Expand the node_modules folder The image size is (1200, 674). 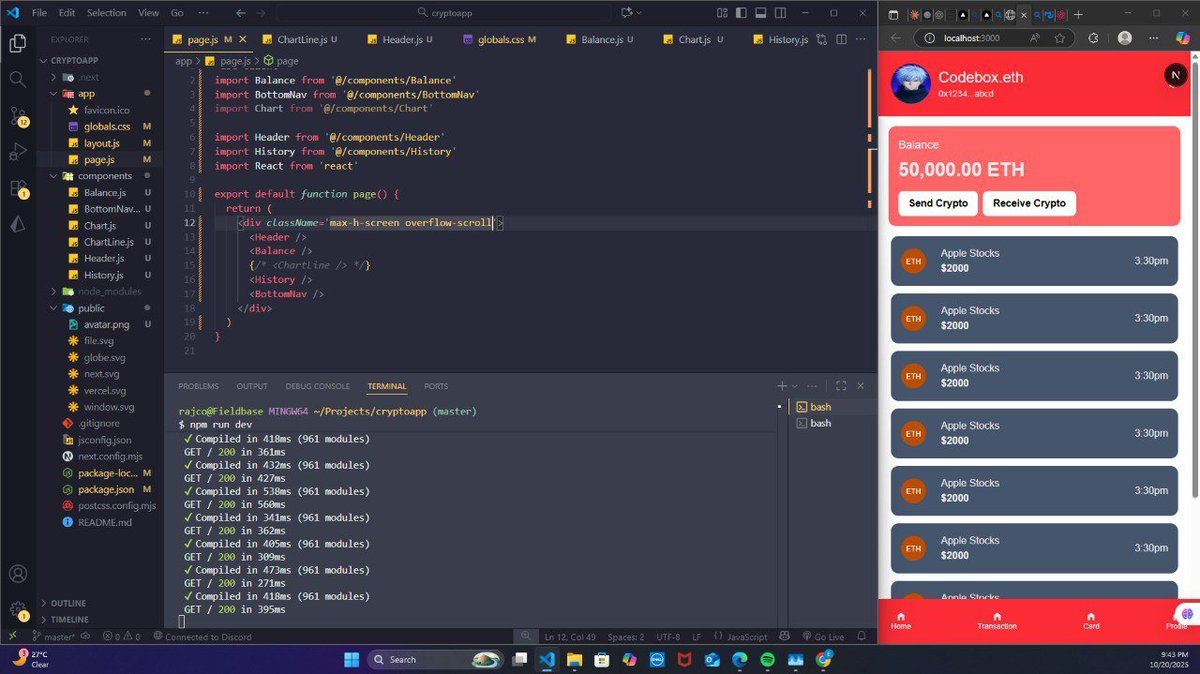click(x=109, y=291)
